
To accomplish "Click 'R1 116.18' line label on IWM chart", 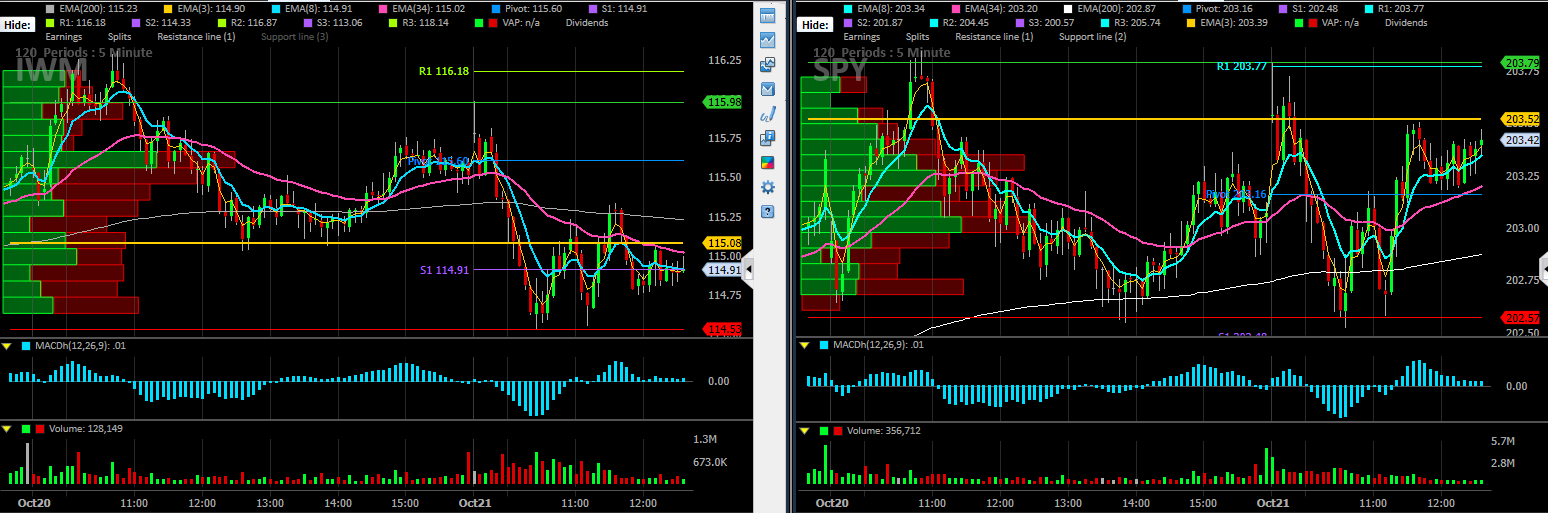I will click(444, 71).
